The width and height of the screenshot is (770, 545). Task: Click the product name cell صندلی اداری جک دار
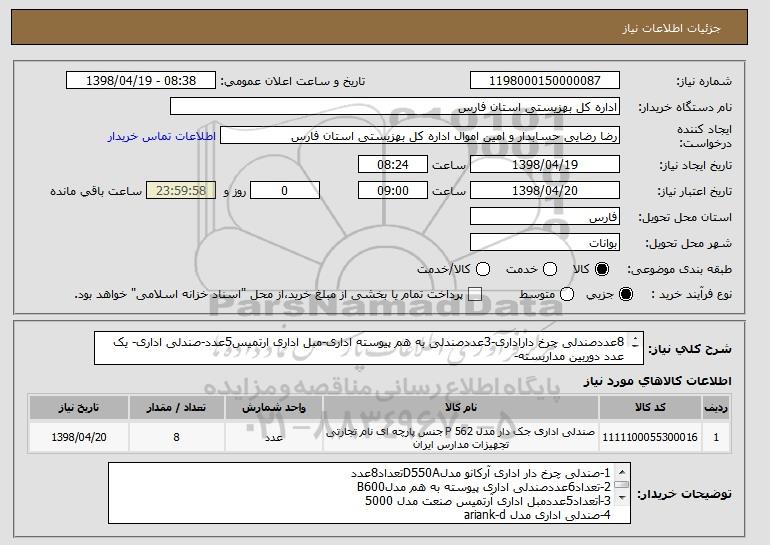coord(461,438)
